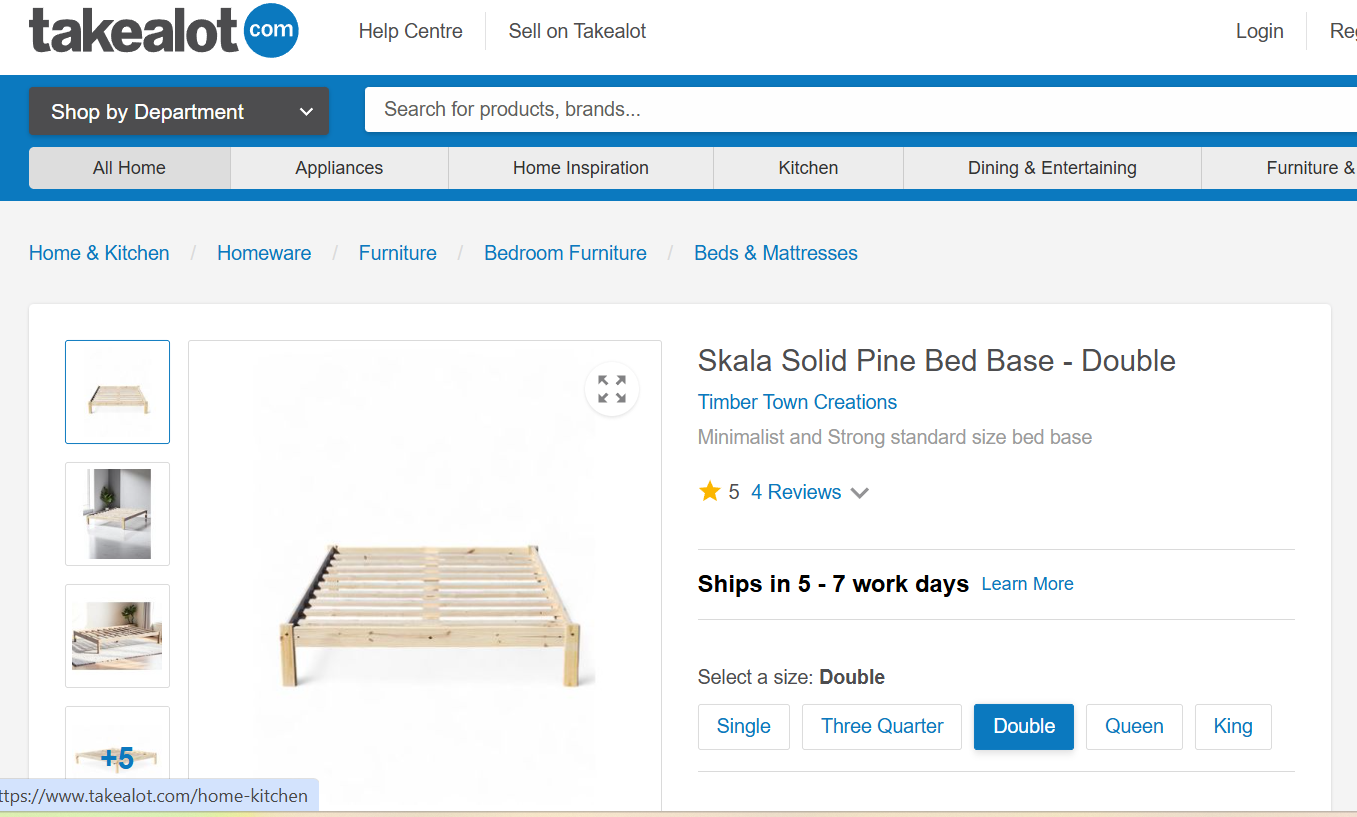Viewport: 1357px width, 817px height.
Task: Click the Login link
Action: tap(1259, 31)
